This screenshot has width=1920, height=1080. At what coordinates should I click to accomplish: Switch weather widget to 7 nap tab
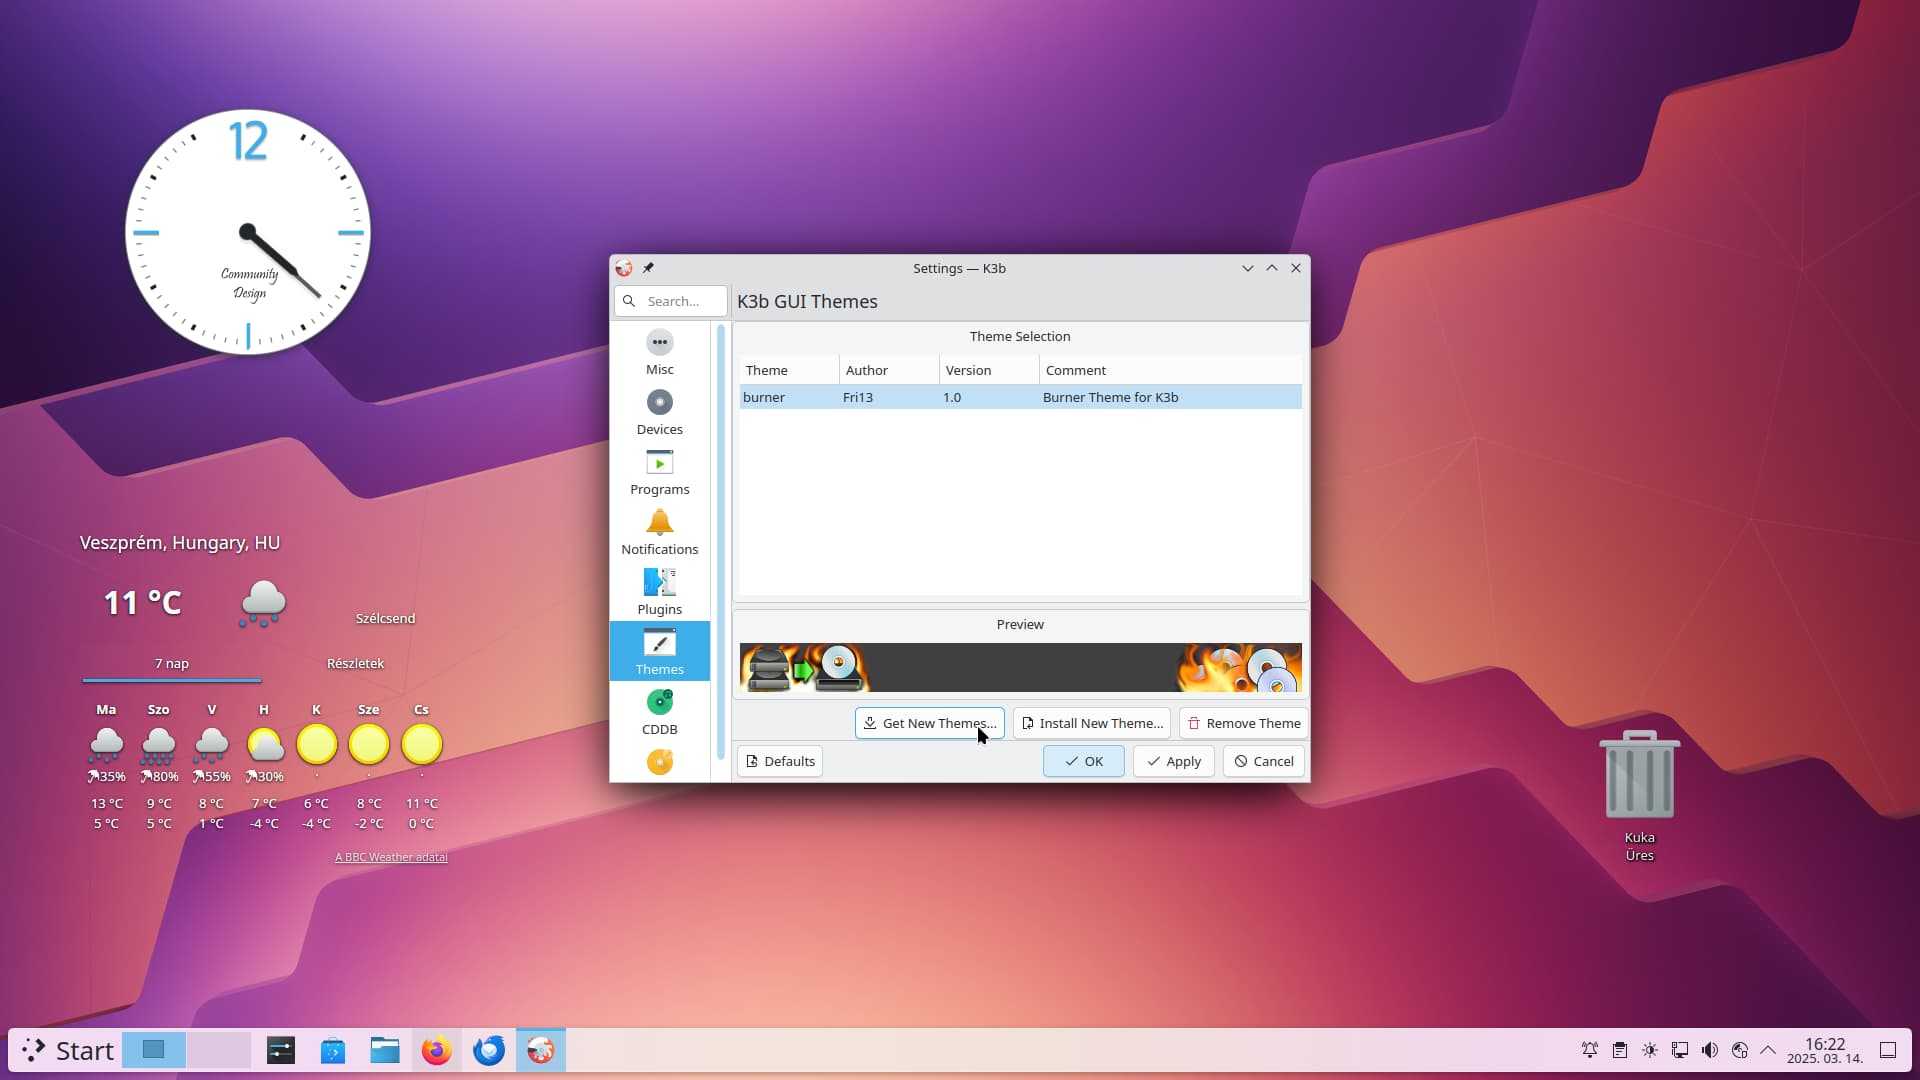point(172,663)
